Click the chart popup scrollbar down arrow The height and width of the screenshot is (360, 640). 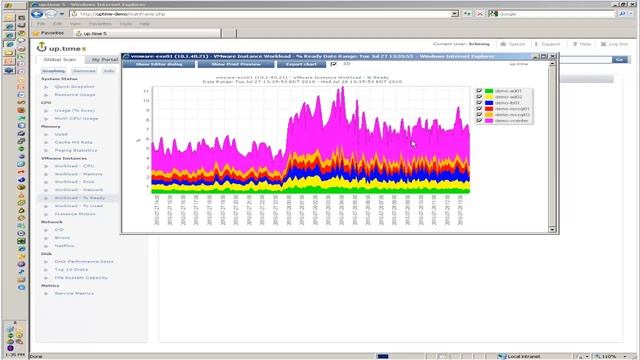point(552,230)
